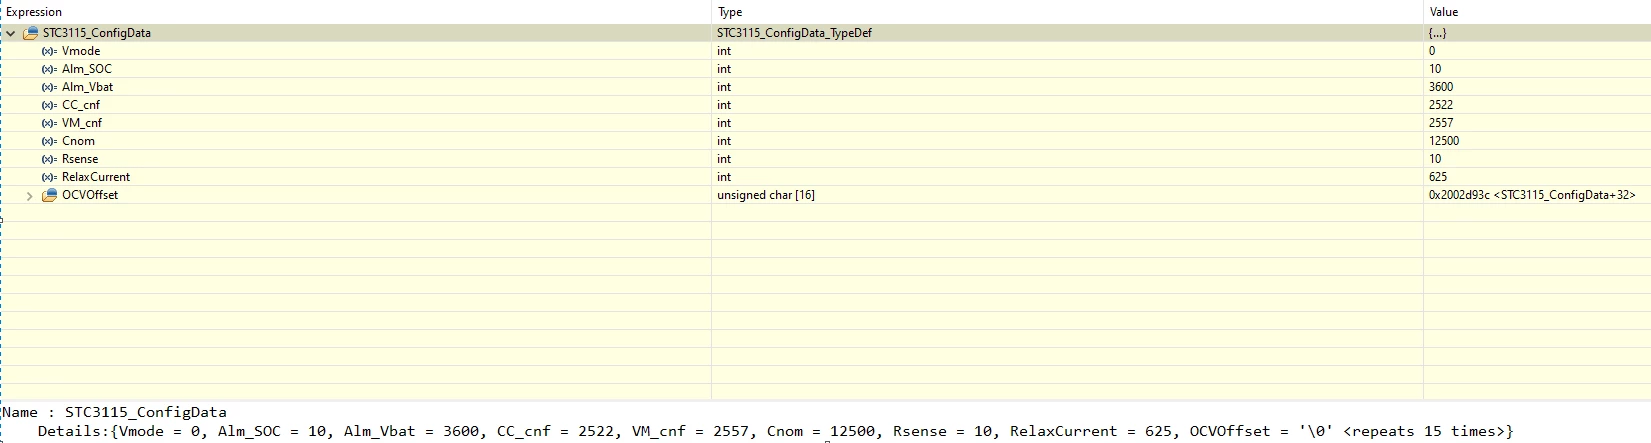This screenshot has height=443, width=1651.
Task: Select the Type column header
Action: 1067,12
